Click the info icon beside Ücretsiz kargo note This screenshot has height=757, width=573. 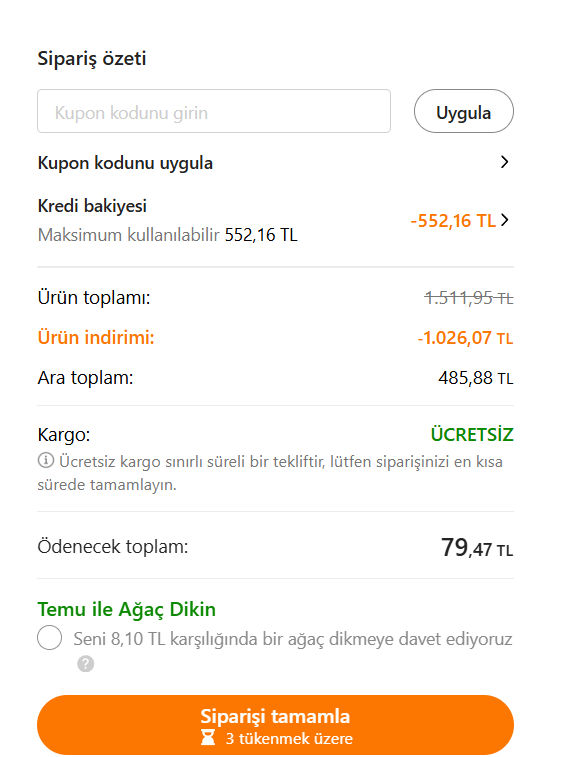click(46, 460)
